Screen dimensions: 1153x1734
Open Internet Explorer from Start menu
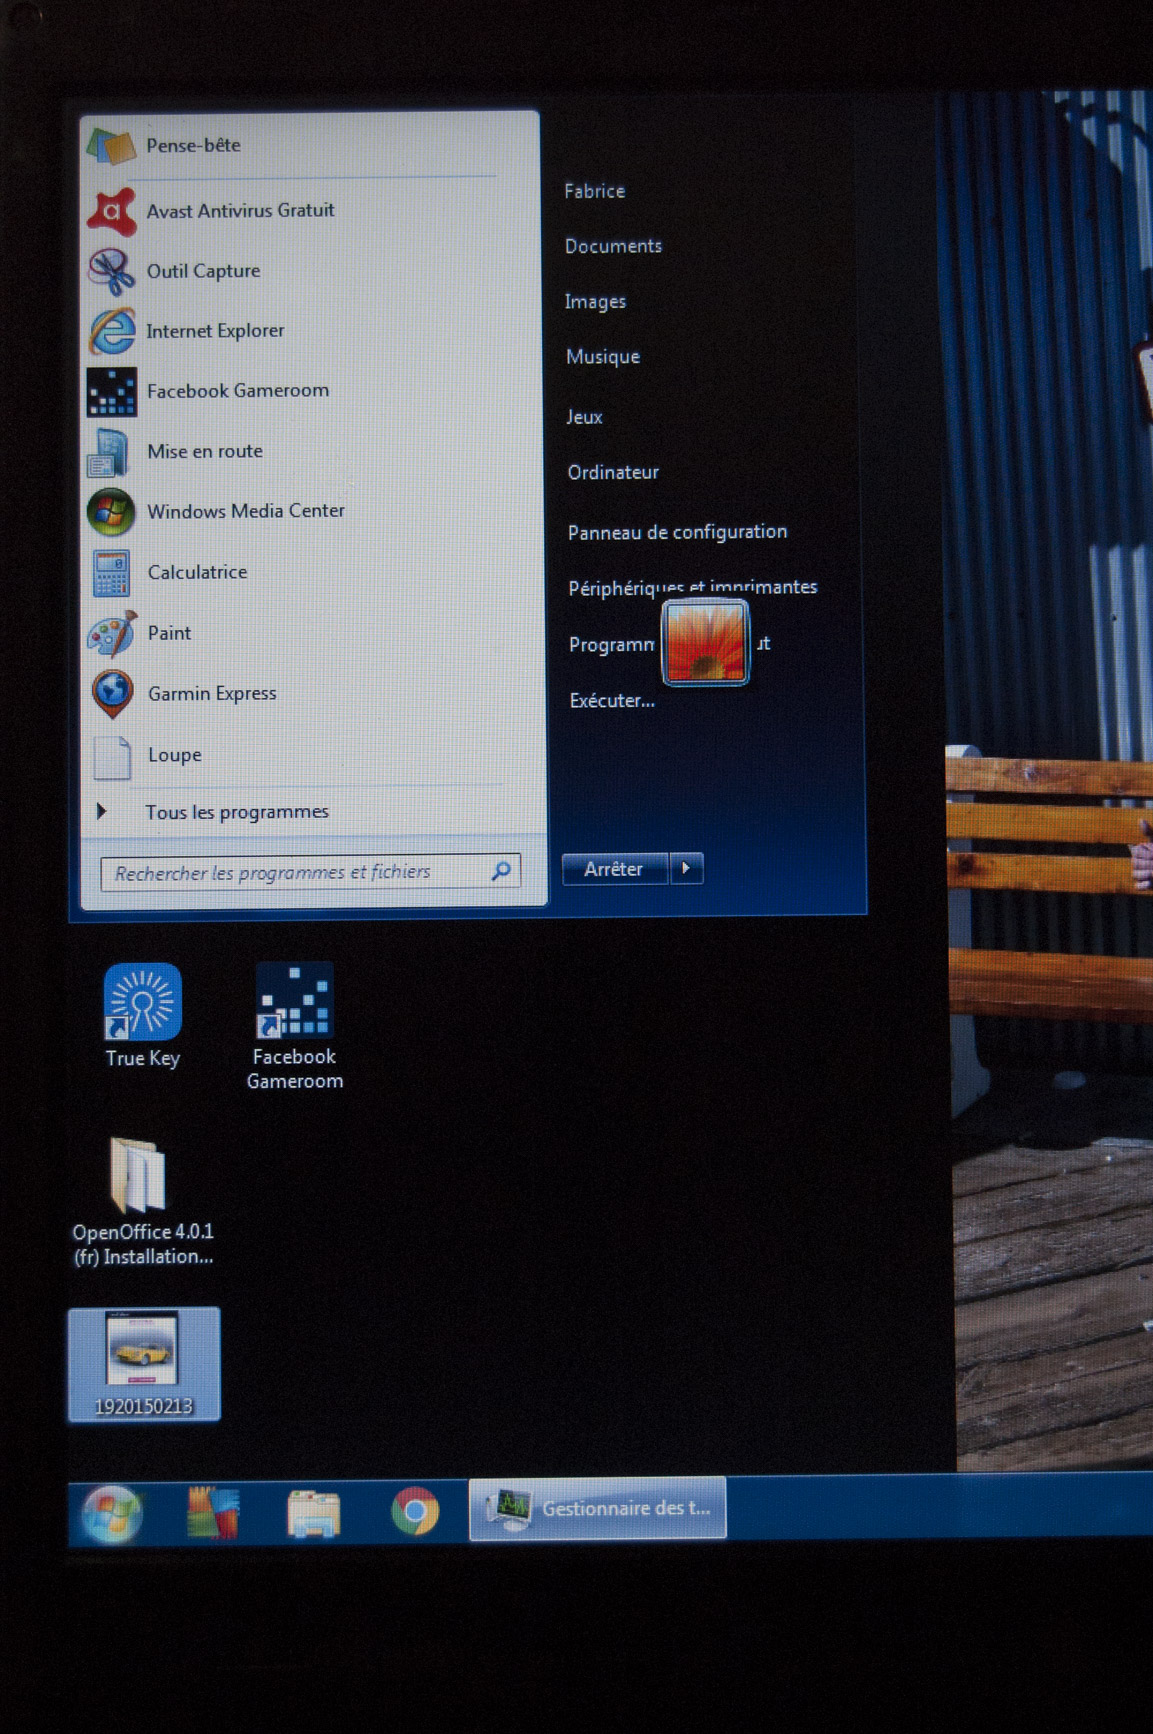(x=214, y=331)
